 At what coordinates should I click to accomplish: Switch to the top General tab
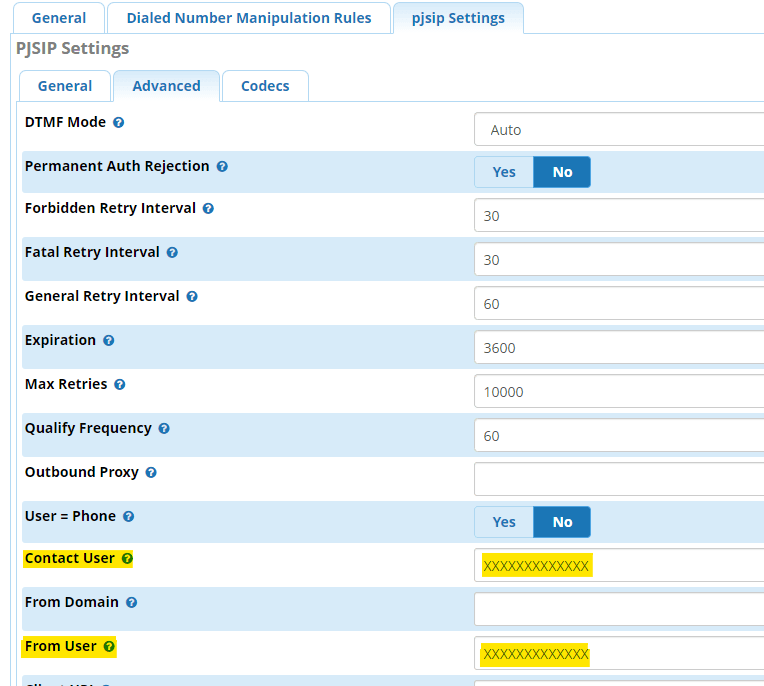[x=59, y=18]
